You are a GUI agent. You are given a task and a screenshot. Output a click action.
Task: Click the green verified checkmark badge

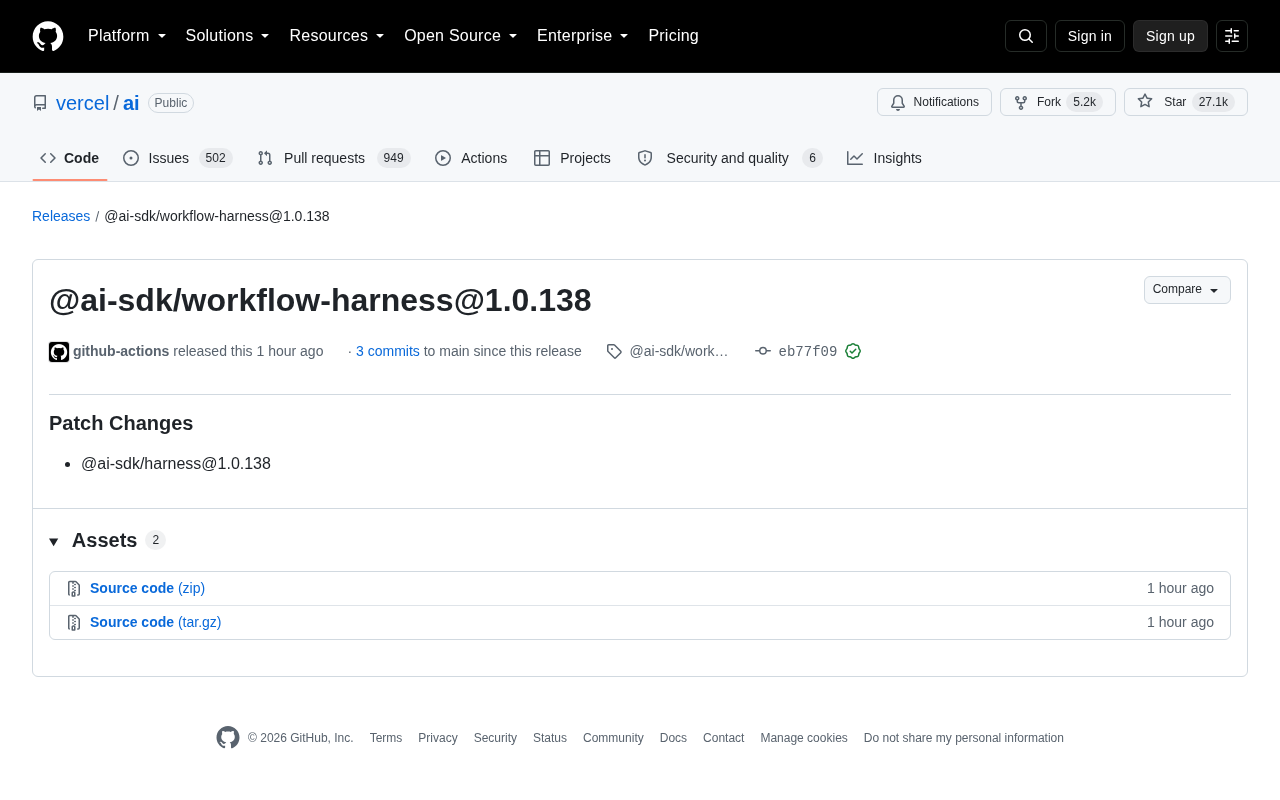[x=853, y=351]
